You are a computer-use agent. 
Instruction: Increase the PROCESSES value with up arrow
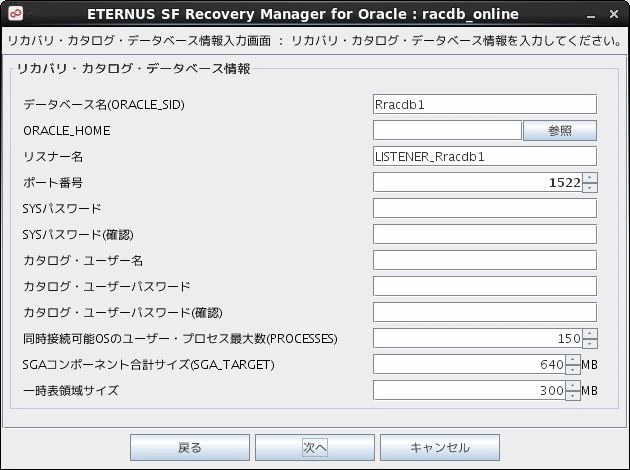tap(589, 333)
